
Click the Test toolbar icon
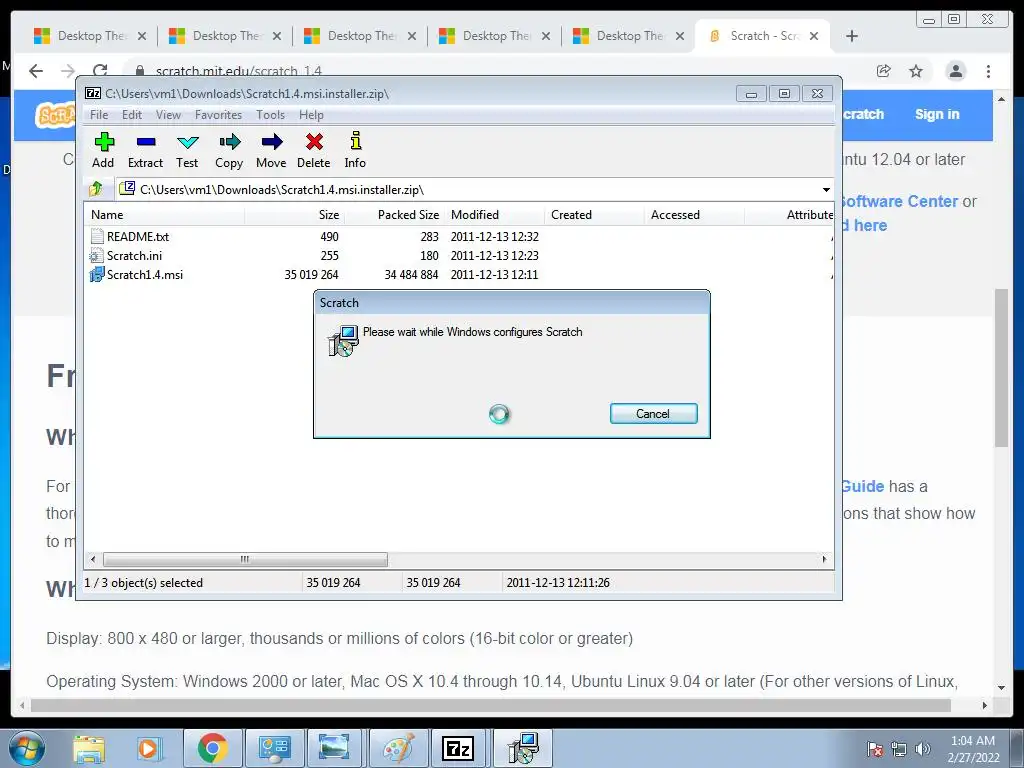187,150
